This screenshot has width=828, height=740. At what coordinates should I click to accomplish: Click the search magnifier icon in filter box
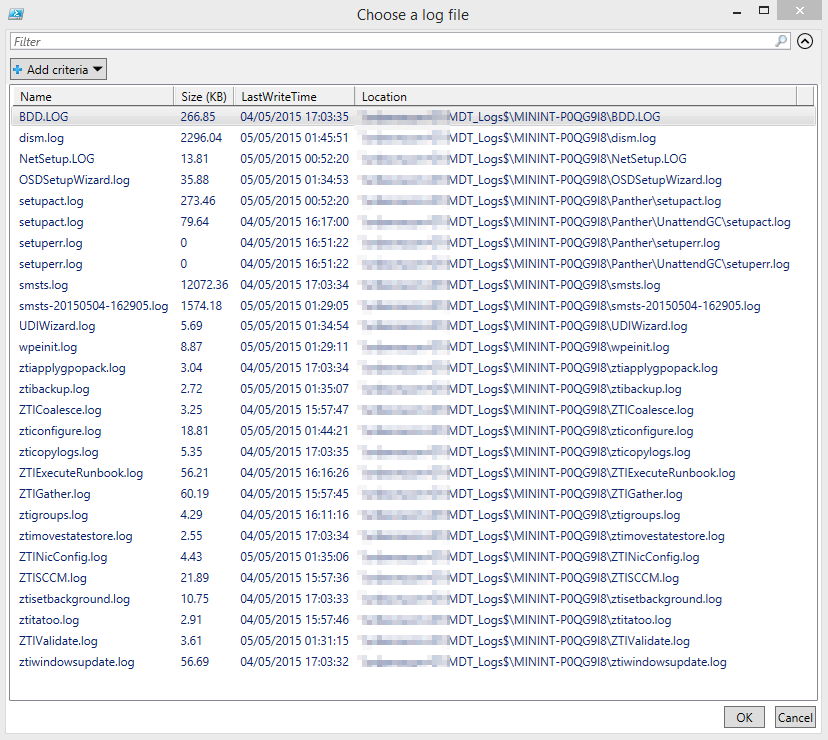pos(781,42)
